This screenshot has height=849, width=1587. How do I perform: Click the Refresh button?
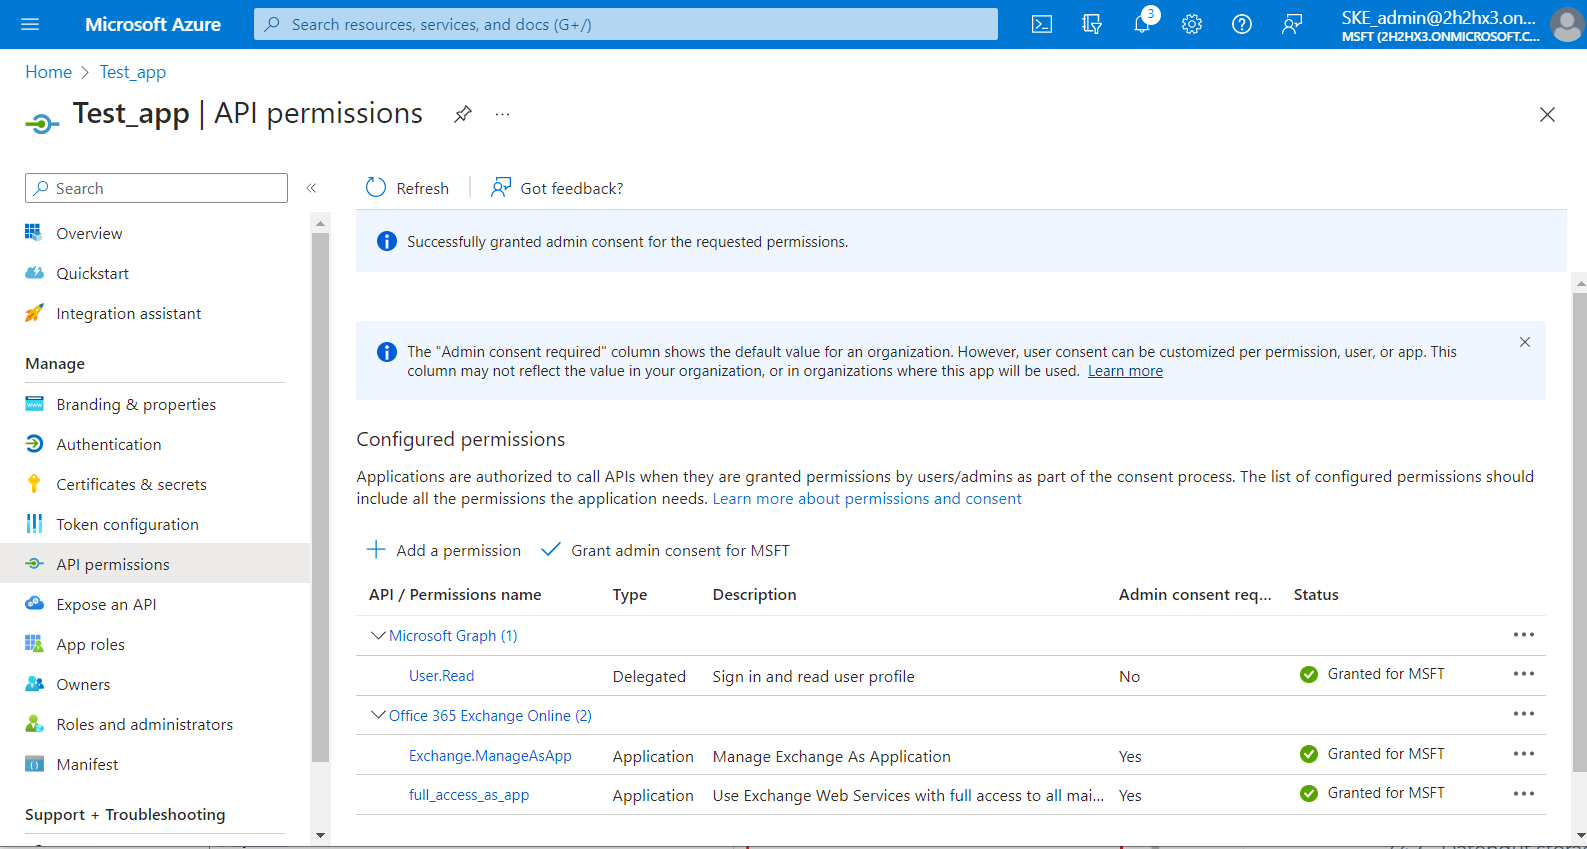tap(408, 188)
